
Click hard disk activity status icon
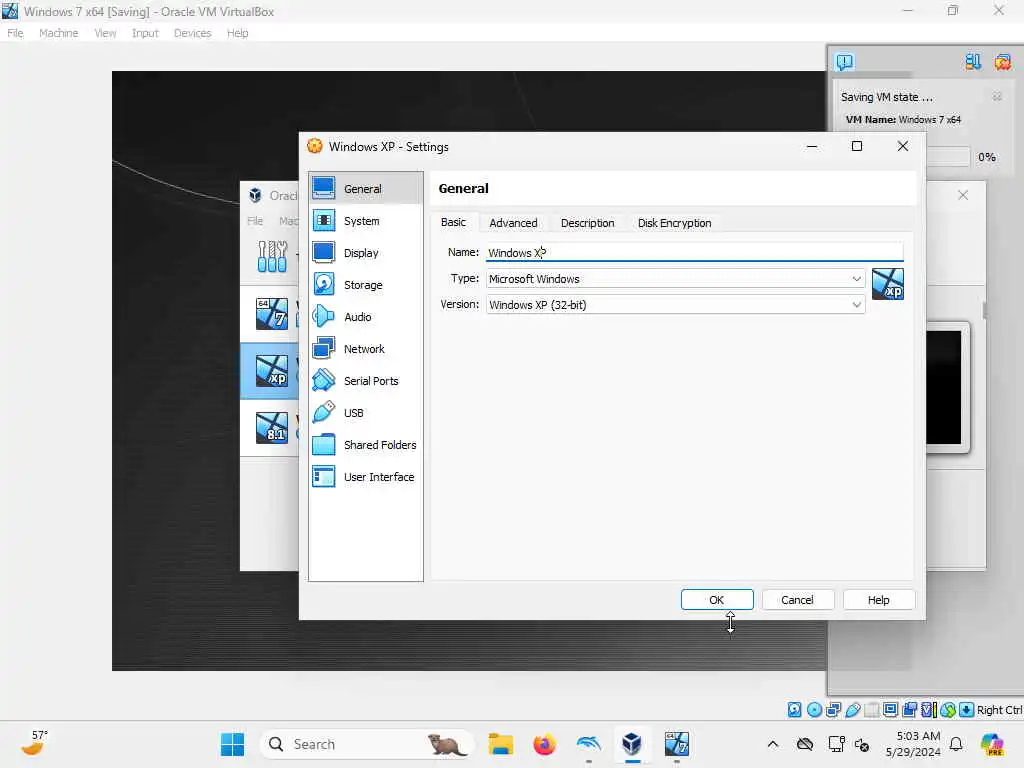click(794, 710)
